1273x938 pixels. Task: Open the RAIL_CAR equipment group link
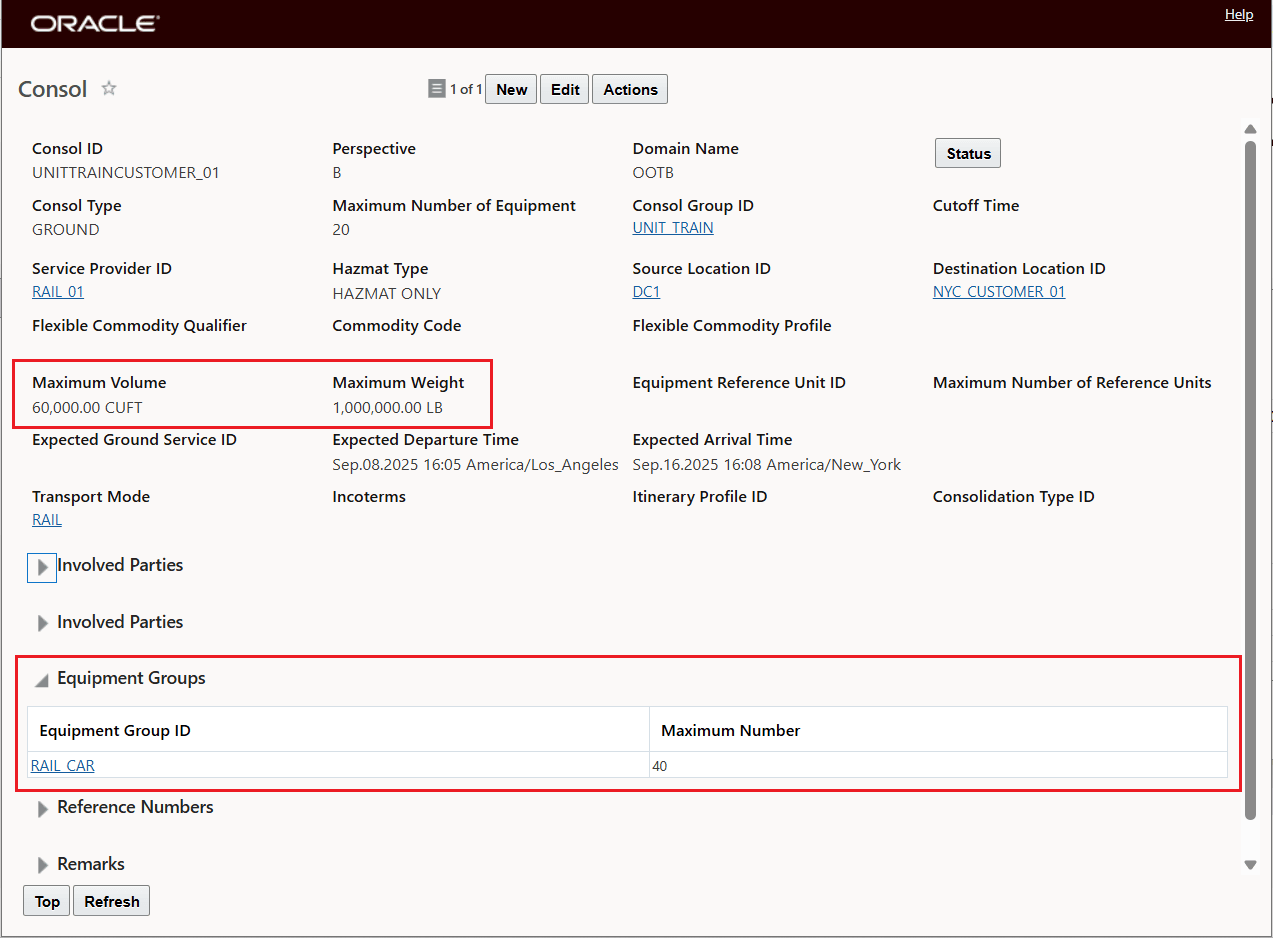pos(63,765)
